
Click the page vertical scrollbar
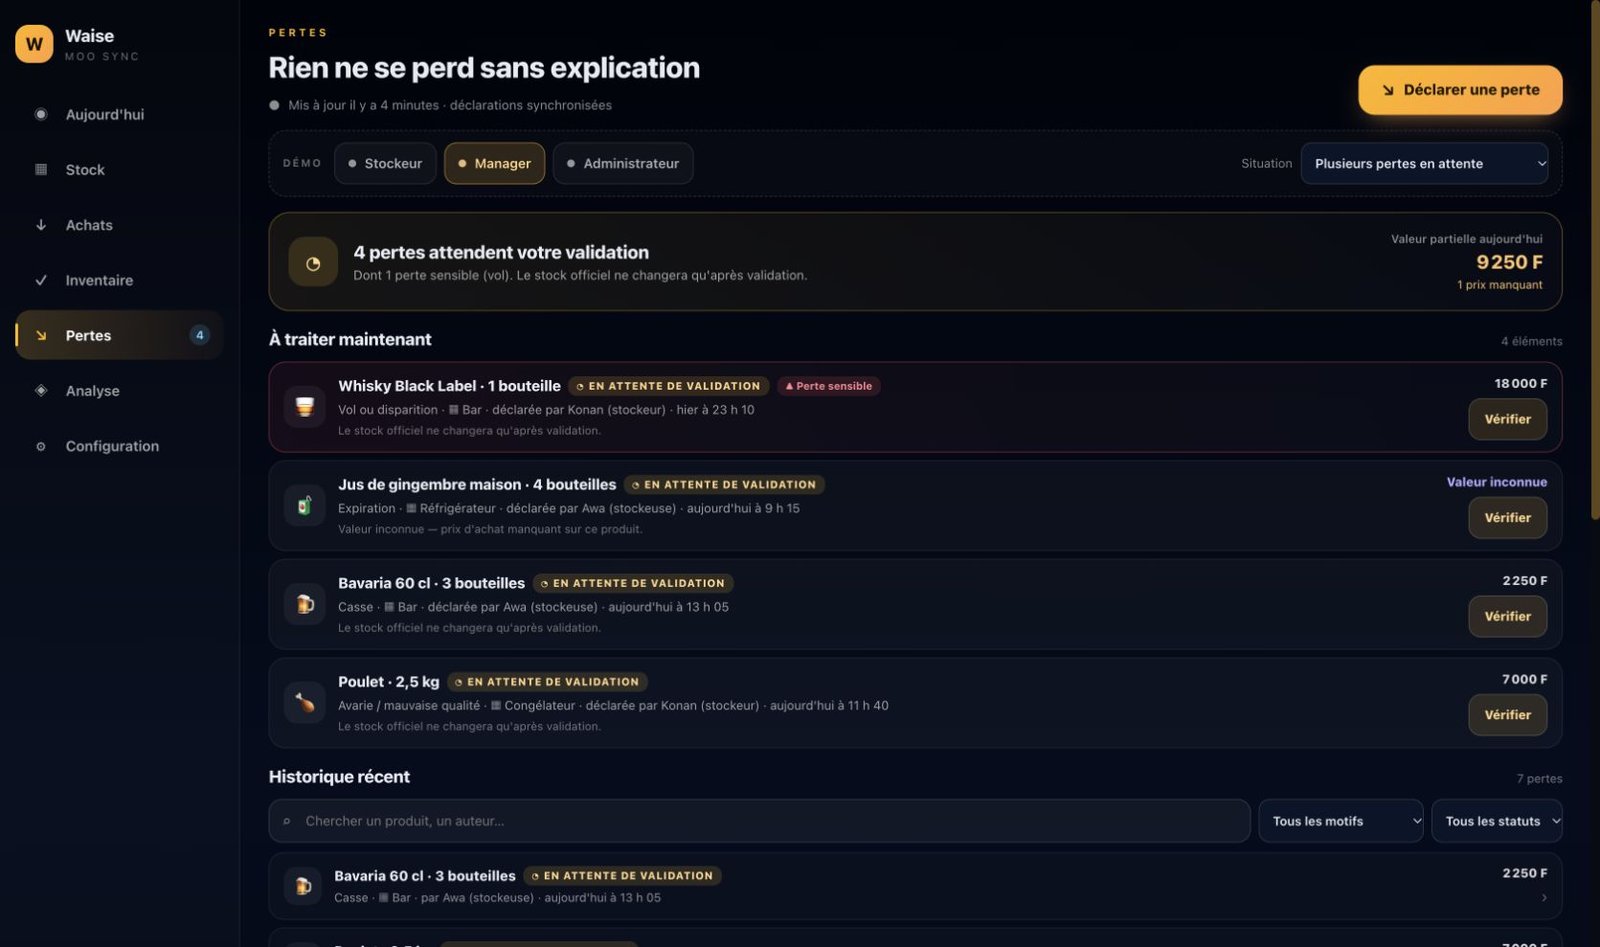[x=1595, y=260]
